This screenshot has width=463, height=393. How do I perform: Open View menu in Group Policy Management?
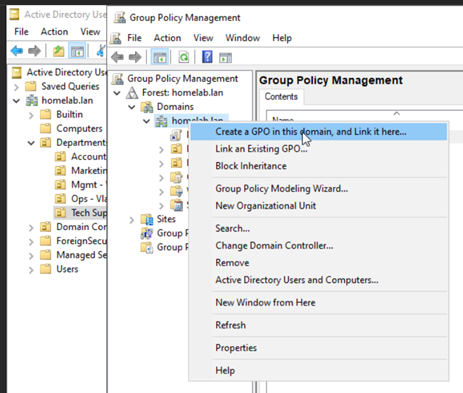tap(203, 38)
